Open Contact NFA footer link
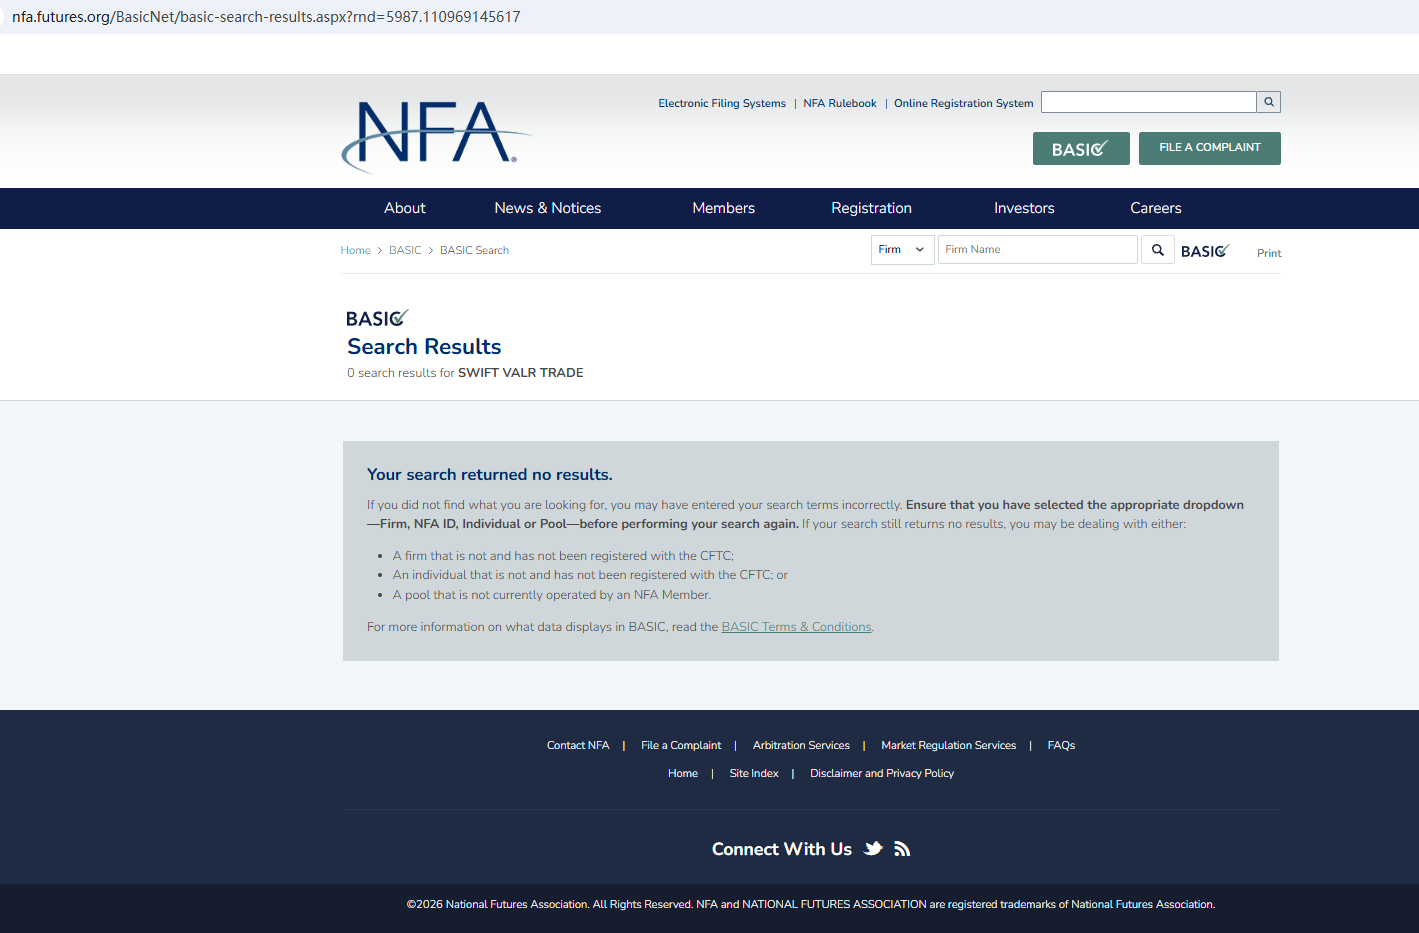The image size is (1419, 933). pyautogui.click(x=578, y=745)
